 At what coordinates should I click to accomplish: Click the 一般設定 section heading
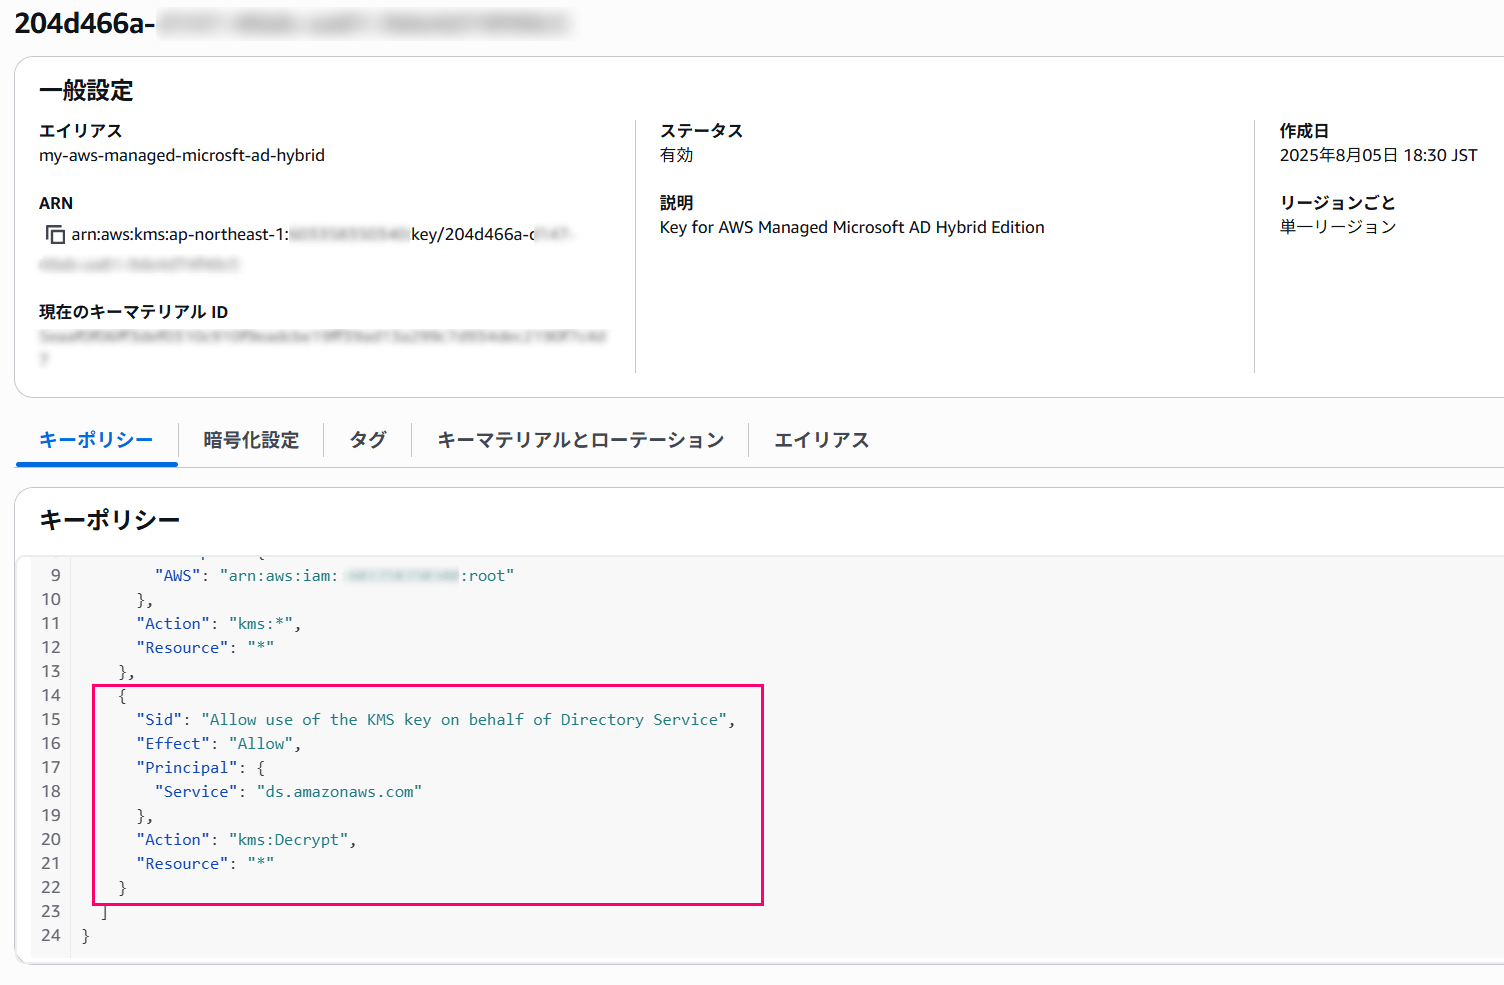pyautogui.click(x=86, y=90)
